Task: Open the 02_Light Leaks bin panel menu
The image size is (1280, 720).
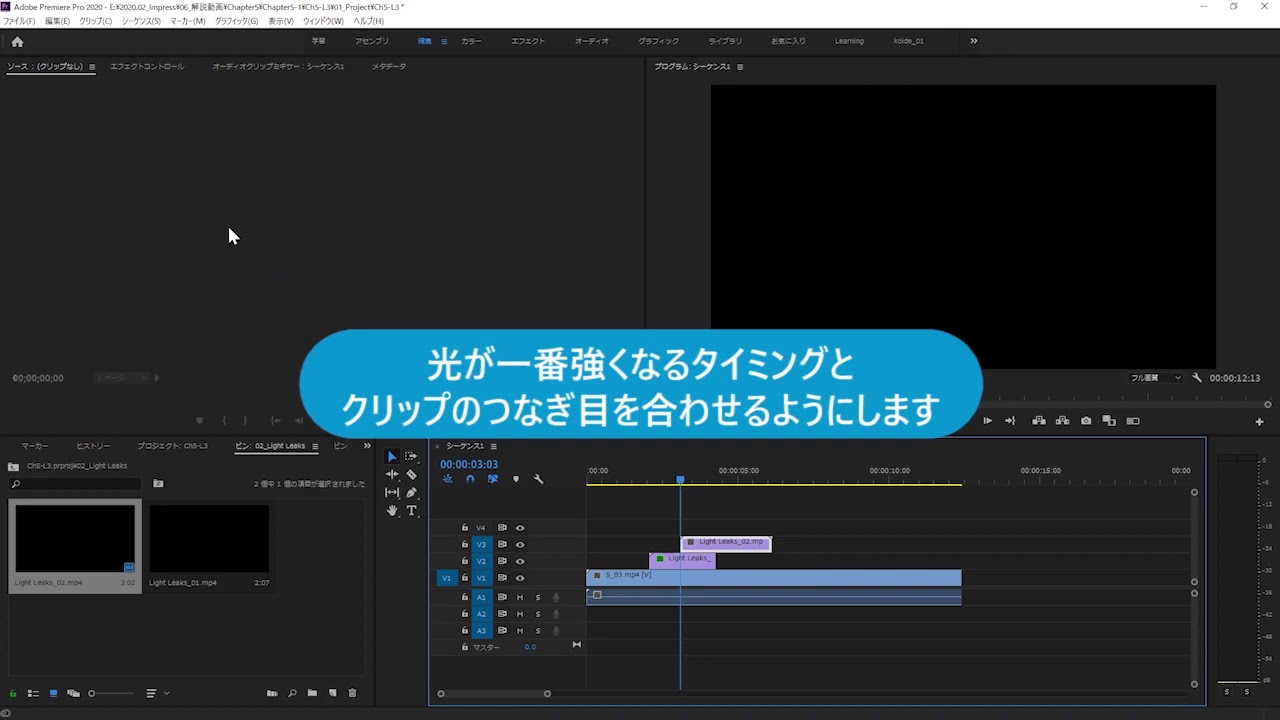Action: point(315,446)
